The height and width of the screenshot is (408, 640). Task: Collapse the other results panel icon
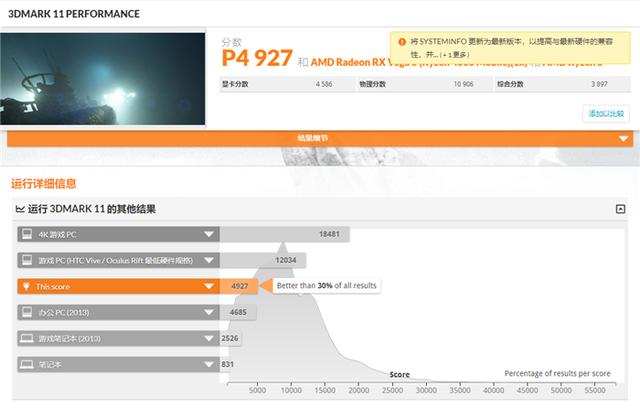620,209
